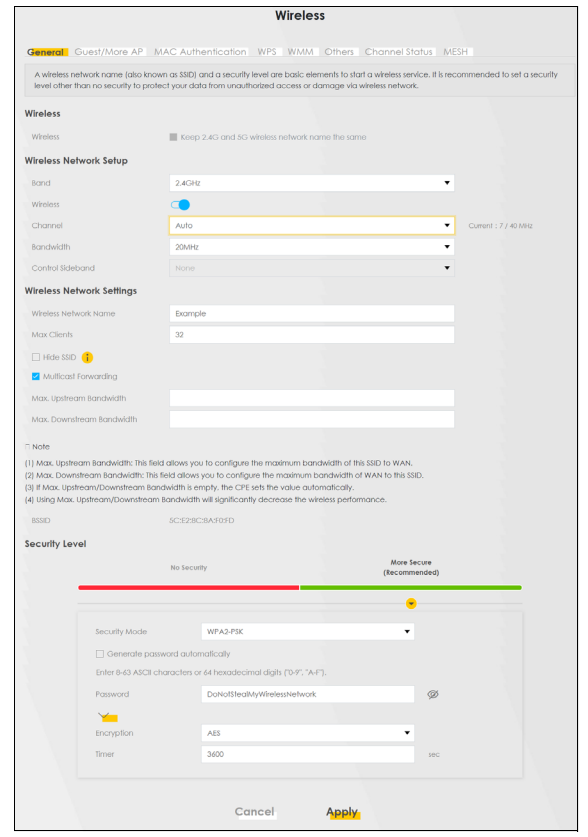The width and height of the screenshot is (588, 837).
Task: Click the Apply button
Action: (x=342, y=812)
